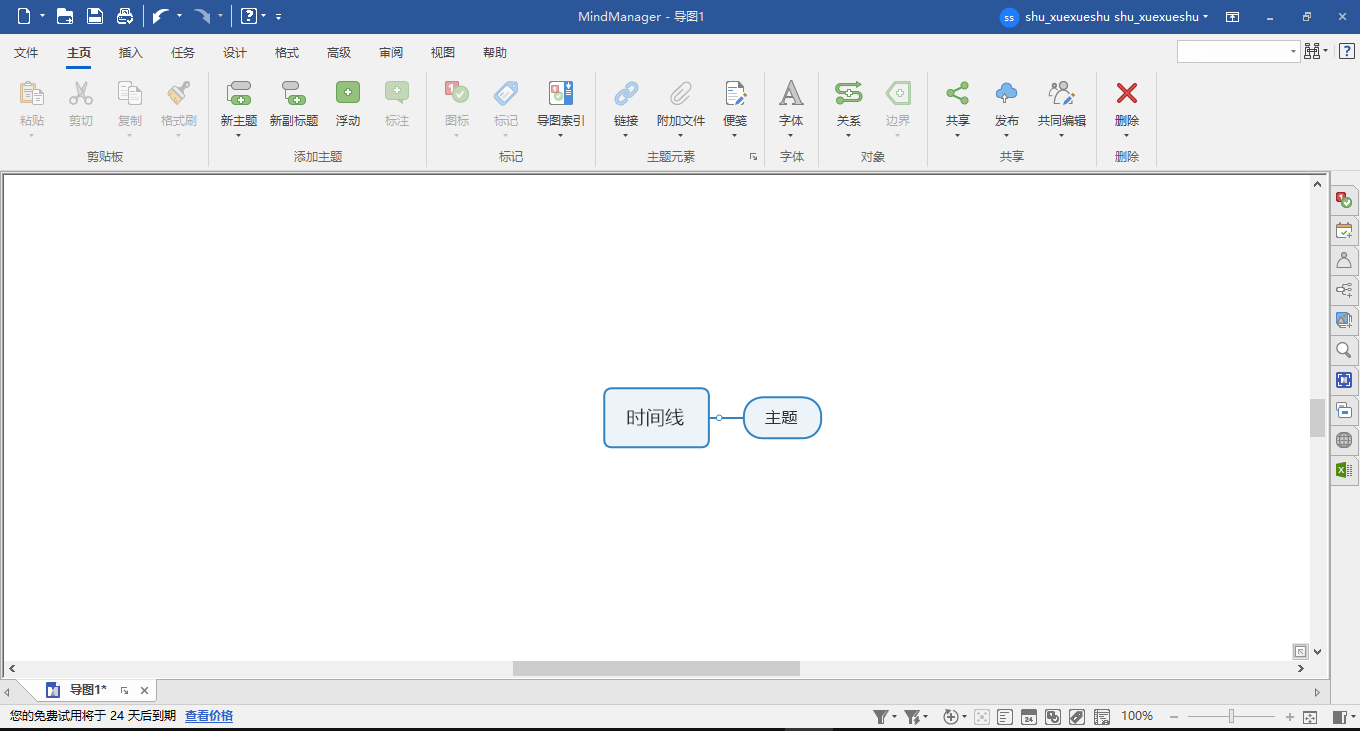Insert a 浮动 floating topic
The height and width of the screenshot is (731, 1360).
pyautogui.click(x=348, y=104)
